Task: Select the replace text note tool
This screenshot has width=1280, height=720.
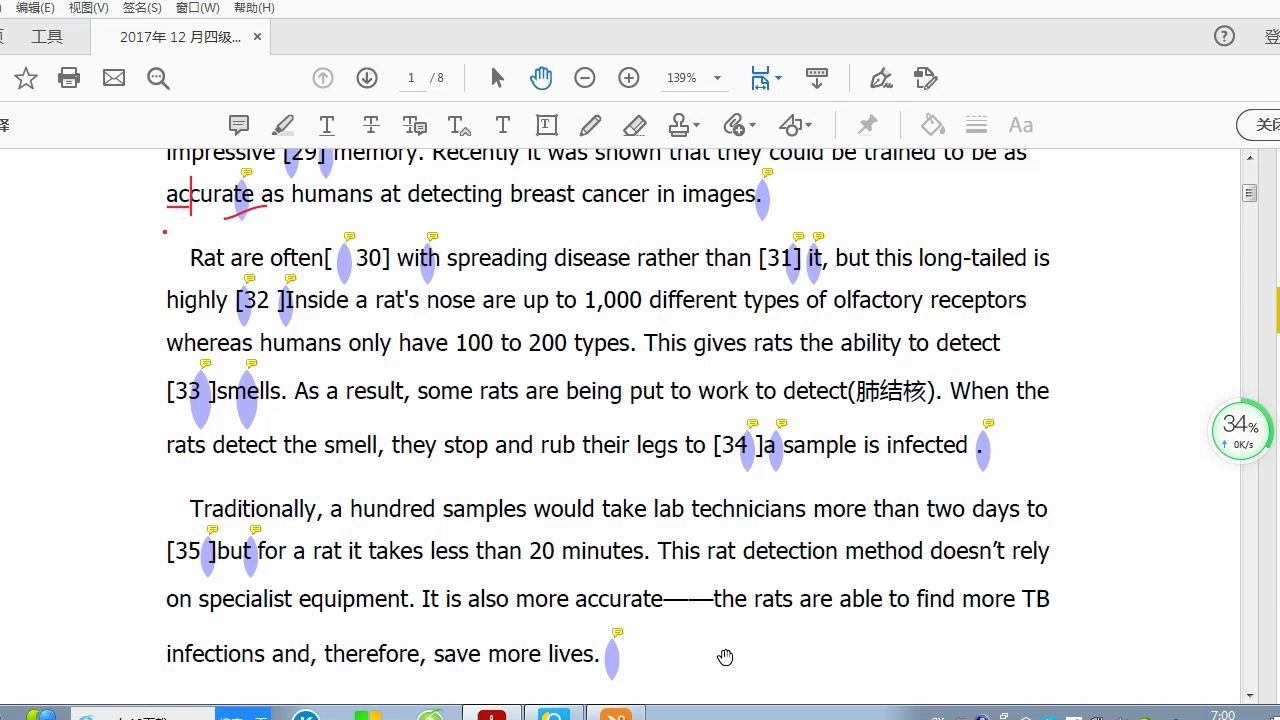Action: [x=415, y=125]
